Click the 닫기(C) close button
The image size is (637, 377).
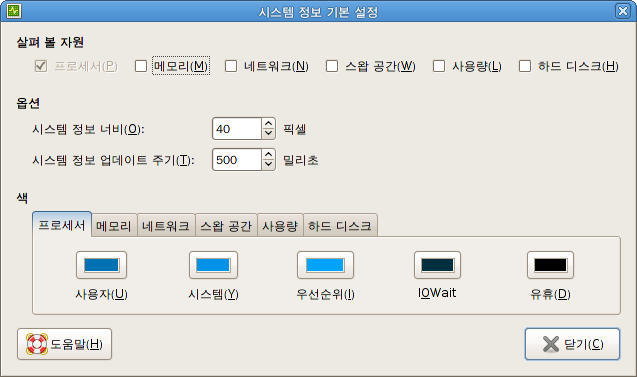tap(572, 344)
